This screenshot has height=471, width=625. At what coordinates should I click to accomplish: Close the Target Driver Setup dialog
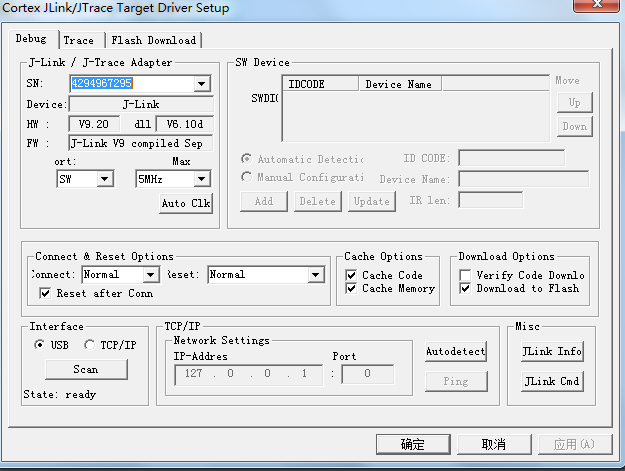point(596,5)
